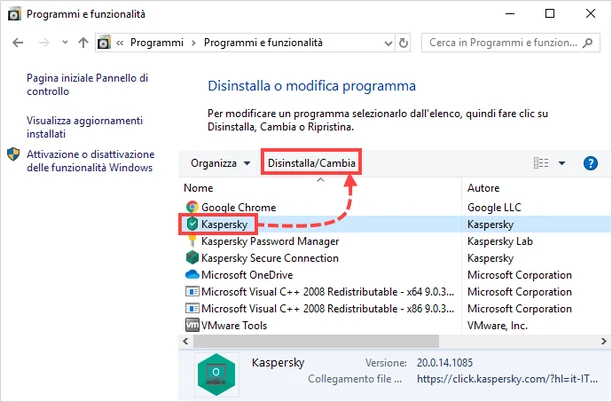Open Attivazione o disattivazione delle funzionalità Windows

tap(91, 161)
